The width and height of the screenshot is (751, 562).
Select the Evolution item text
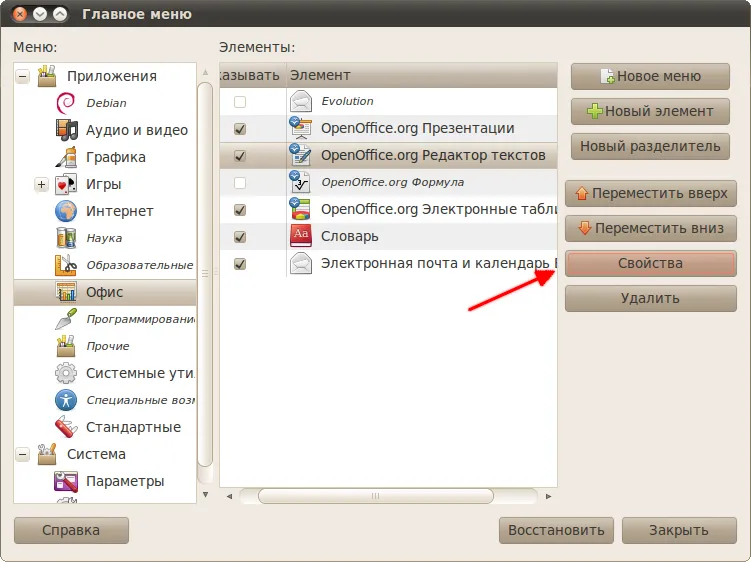coord(347,102)
